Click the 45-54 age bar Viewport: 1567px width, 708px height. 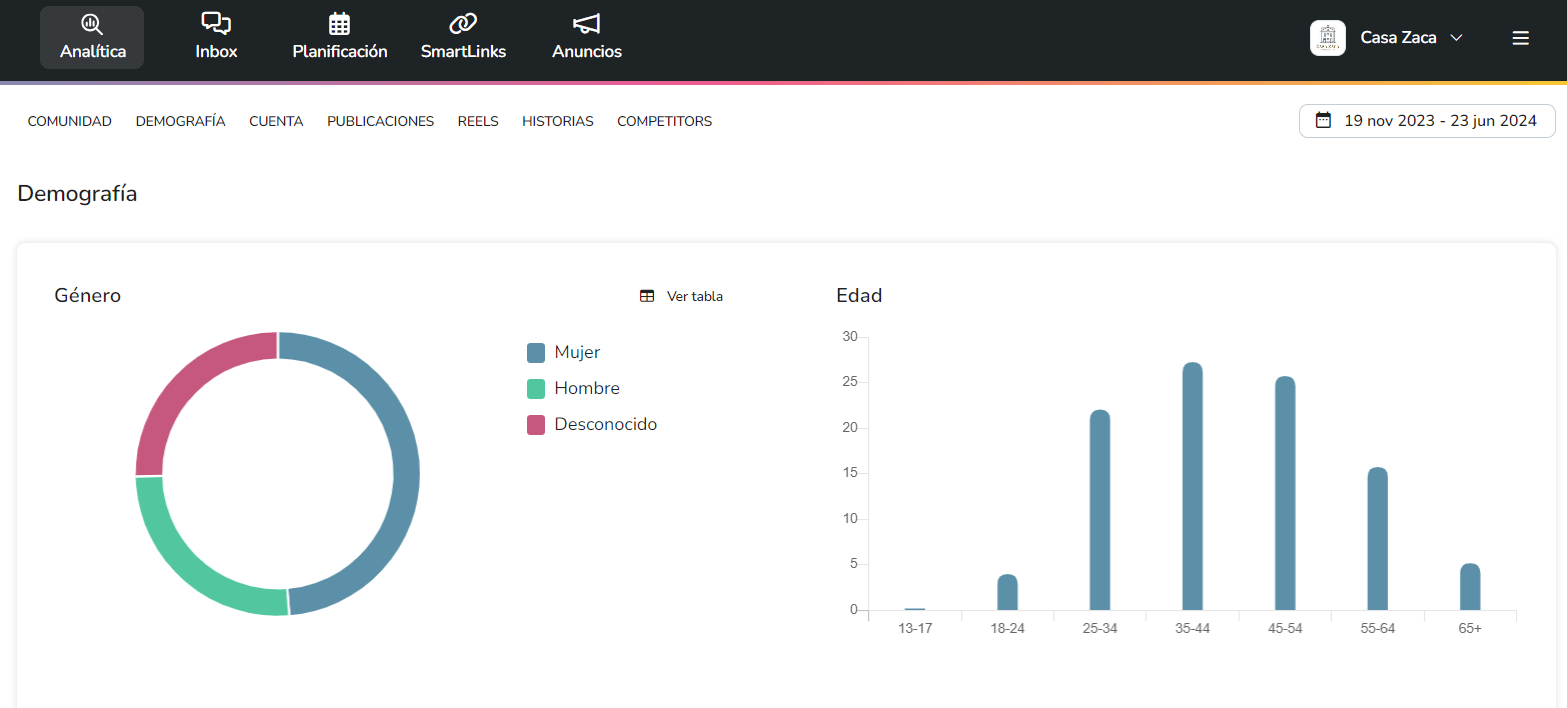(1285, 493)
